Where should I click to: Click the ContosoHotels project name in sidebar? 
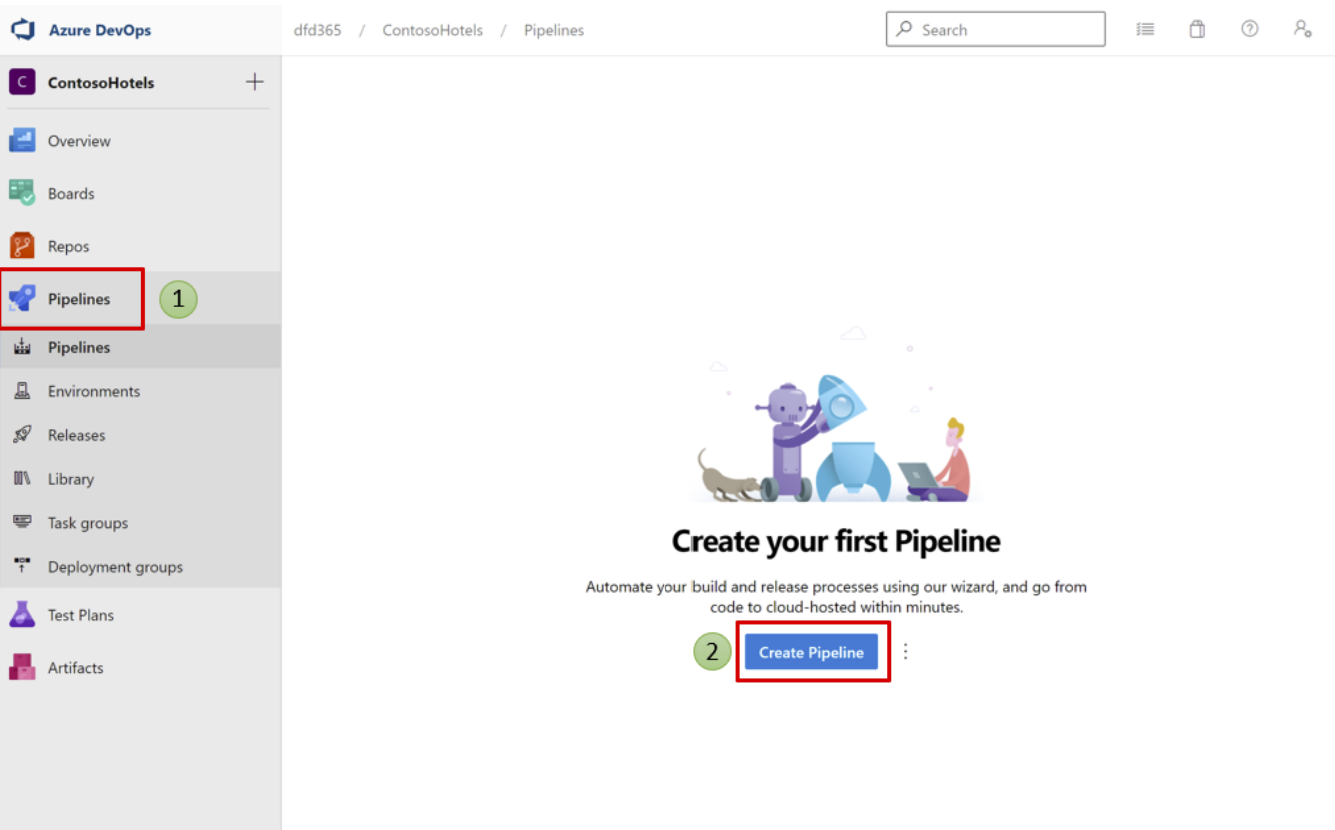[x=101, y=83]
